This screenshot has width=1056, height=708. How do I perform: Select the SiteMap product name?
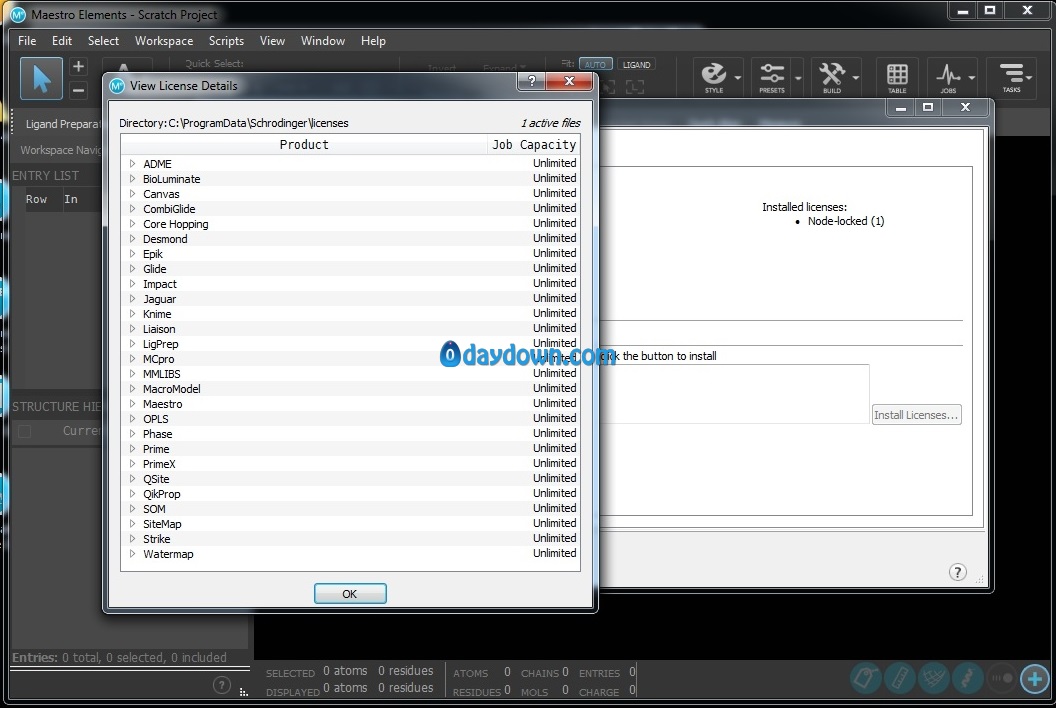pyautogui.click(x=162, y=523)
